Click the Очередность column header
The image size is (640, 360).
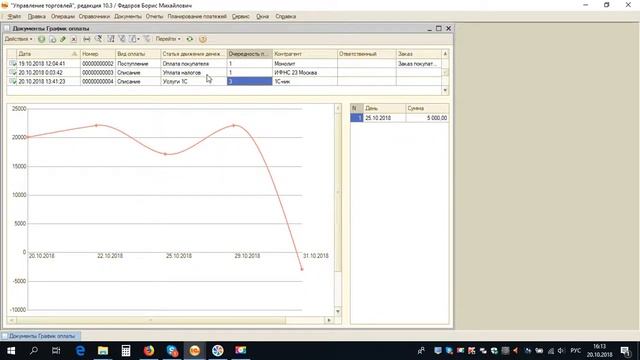249,54
